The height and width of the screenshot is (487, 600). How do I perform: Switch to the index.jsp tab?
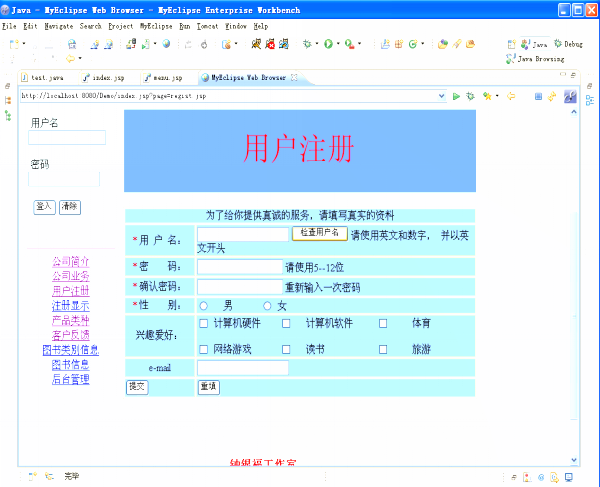(104, 78)
